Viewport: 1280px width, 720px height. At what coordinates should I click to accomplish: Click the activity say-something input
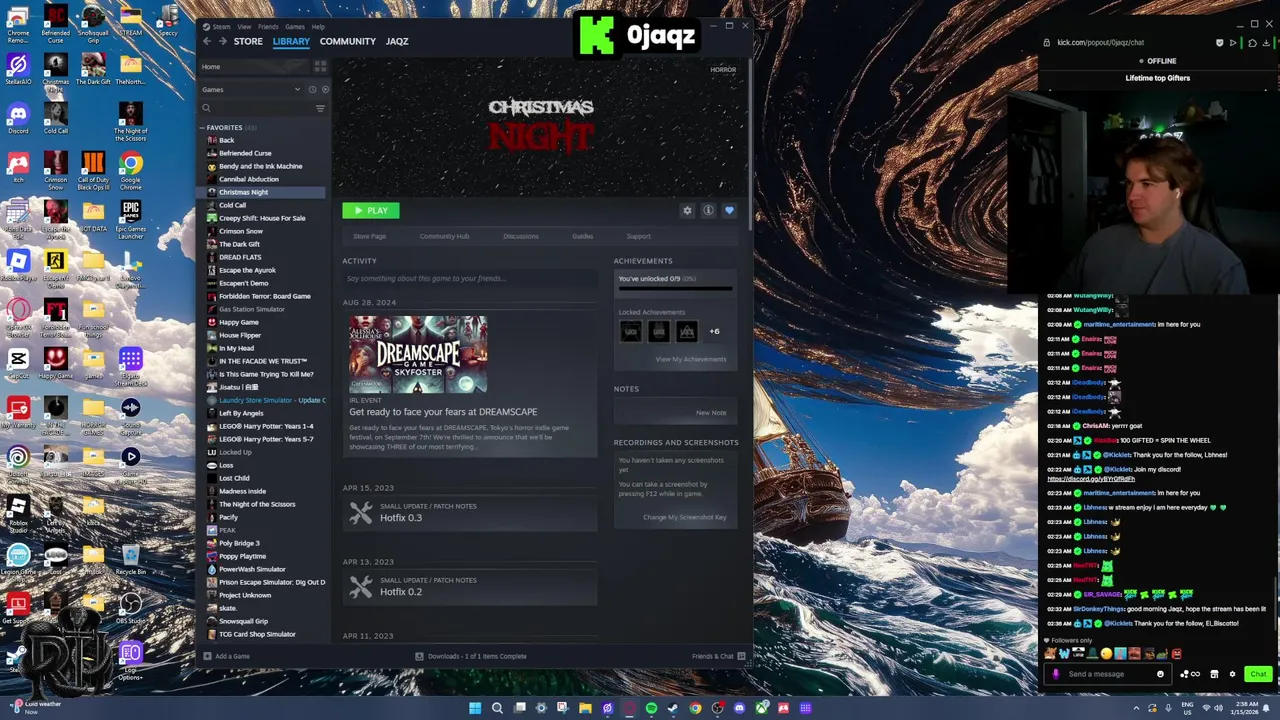point(470,278)
